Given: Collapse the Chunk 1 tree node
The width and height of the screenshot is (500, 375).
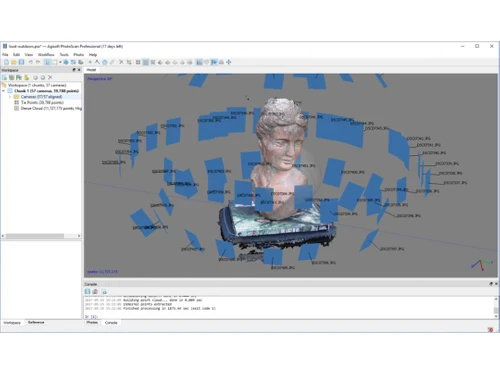Looking at the screenshot, I should pyautogui.click(x=4, y=91).
